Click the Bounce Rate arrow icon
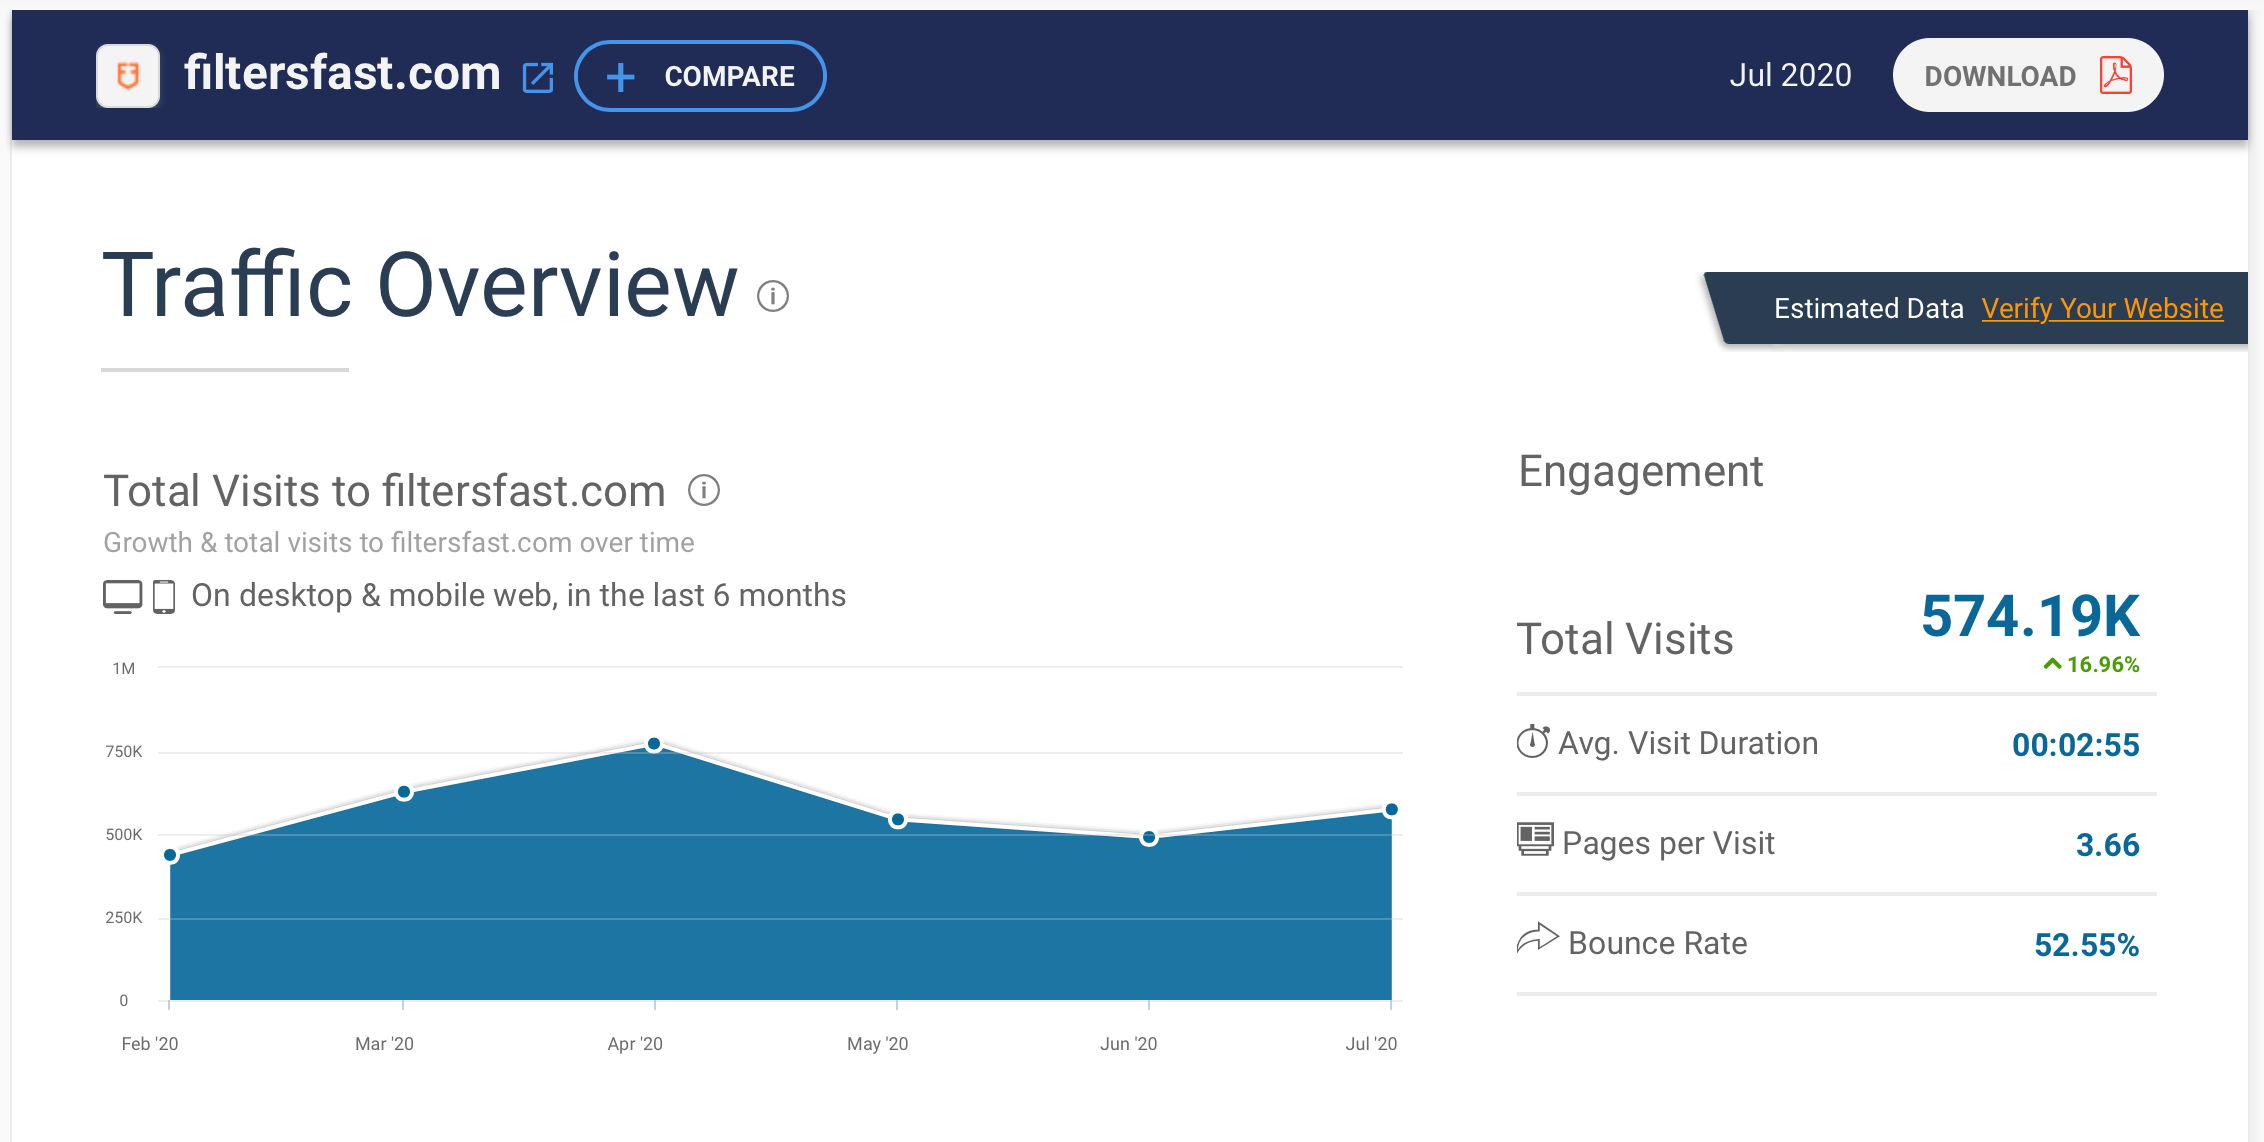2264x1142 pixels. [x=1537, y=938]
